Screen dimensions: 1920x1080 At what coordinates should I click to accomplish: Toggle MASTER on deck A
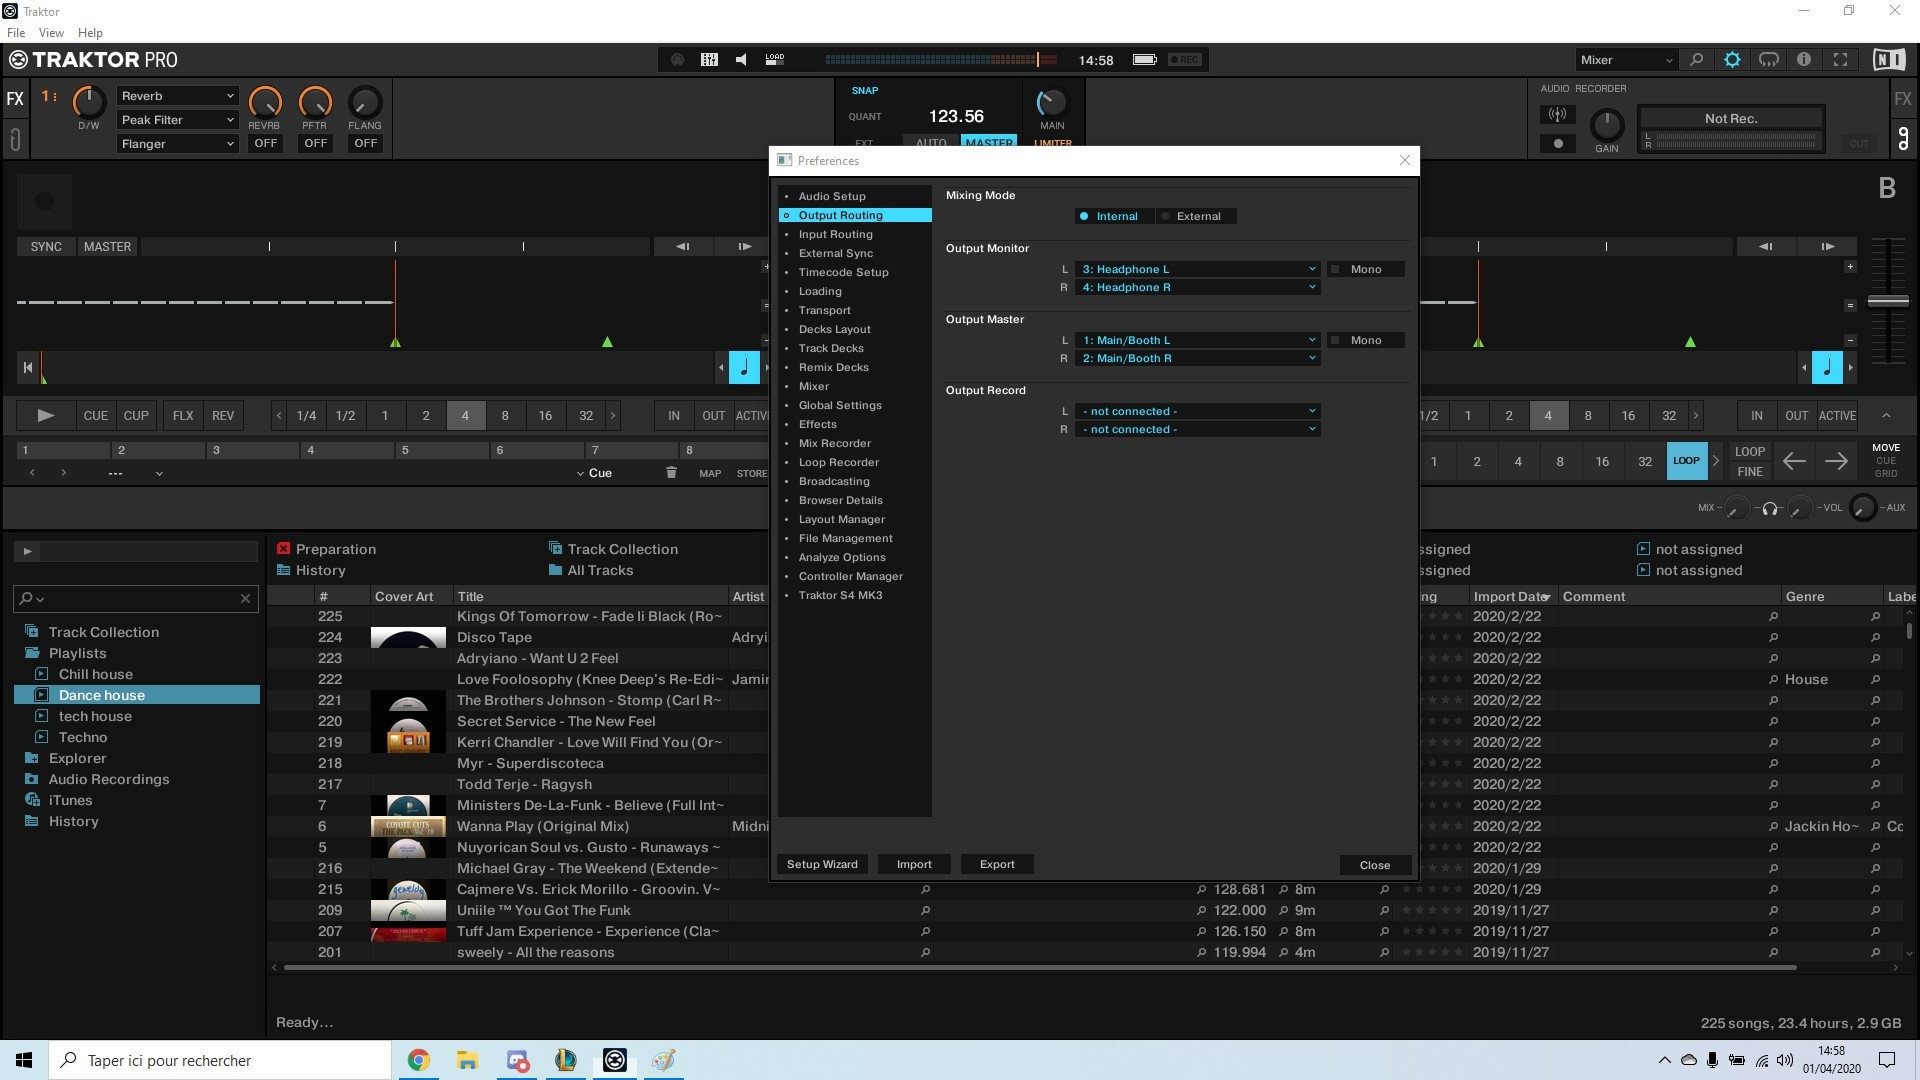(x=107, y=246)
